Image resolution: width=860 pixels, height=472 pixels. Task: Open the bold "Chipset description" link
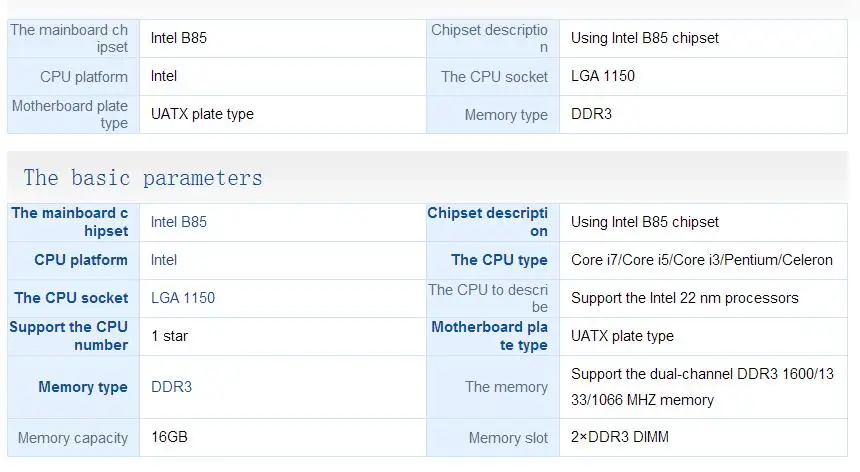pyautogui.click(x=488, y=222)
